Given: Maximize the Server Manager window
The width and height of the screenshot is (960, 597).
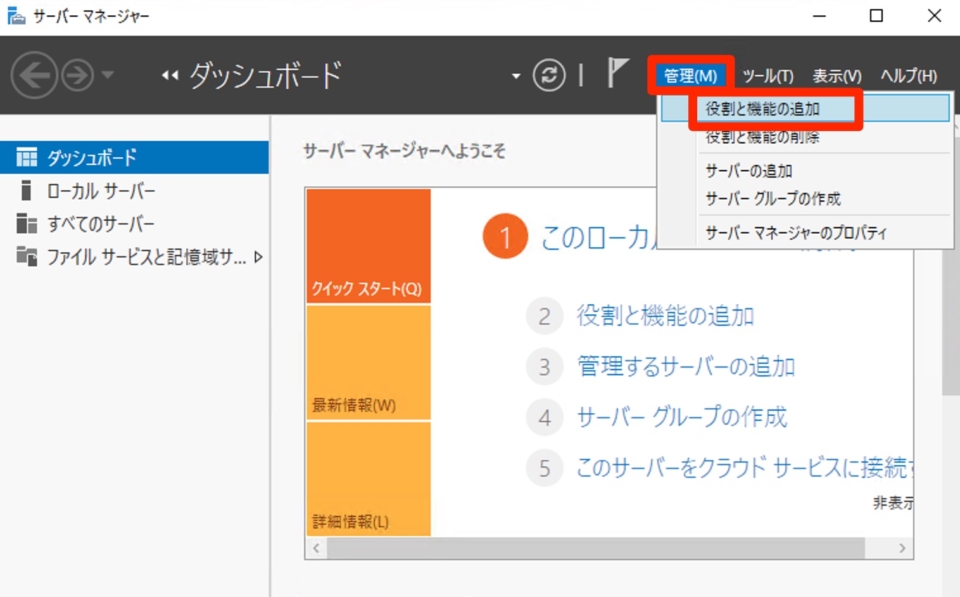Looking at the screenshot, I should tap(876, 16).
